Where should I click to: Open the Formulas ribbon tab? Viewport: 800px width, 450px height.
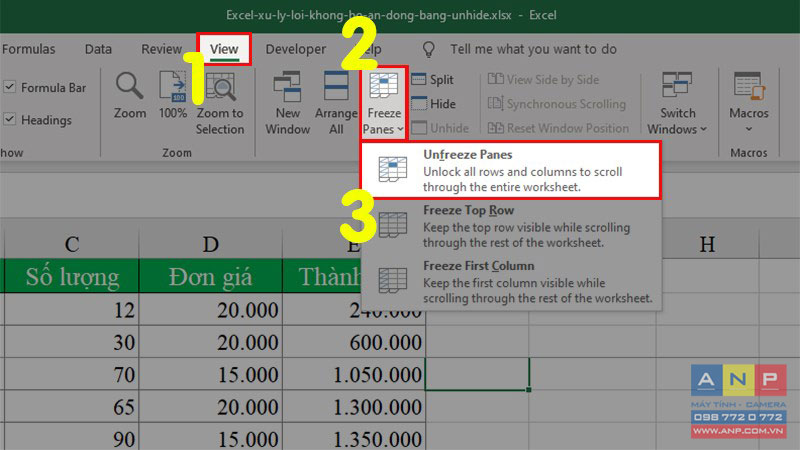28,49
